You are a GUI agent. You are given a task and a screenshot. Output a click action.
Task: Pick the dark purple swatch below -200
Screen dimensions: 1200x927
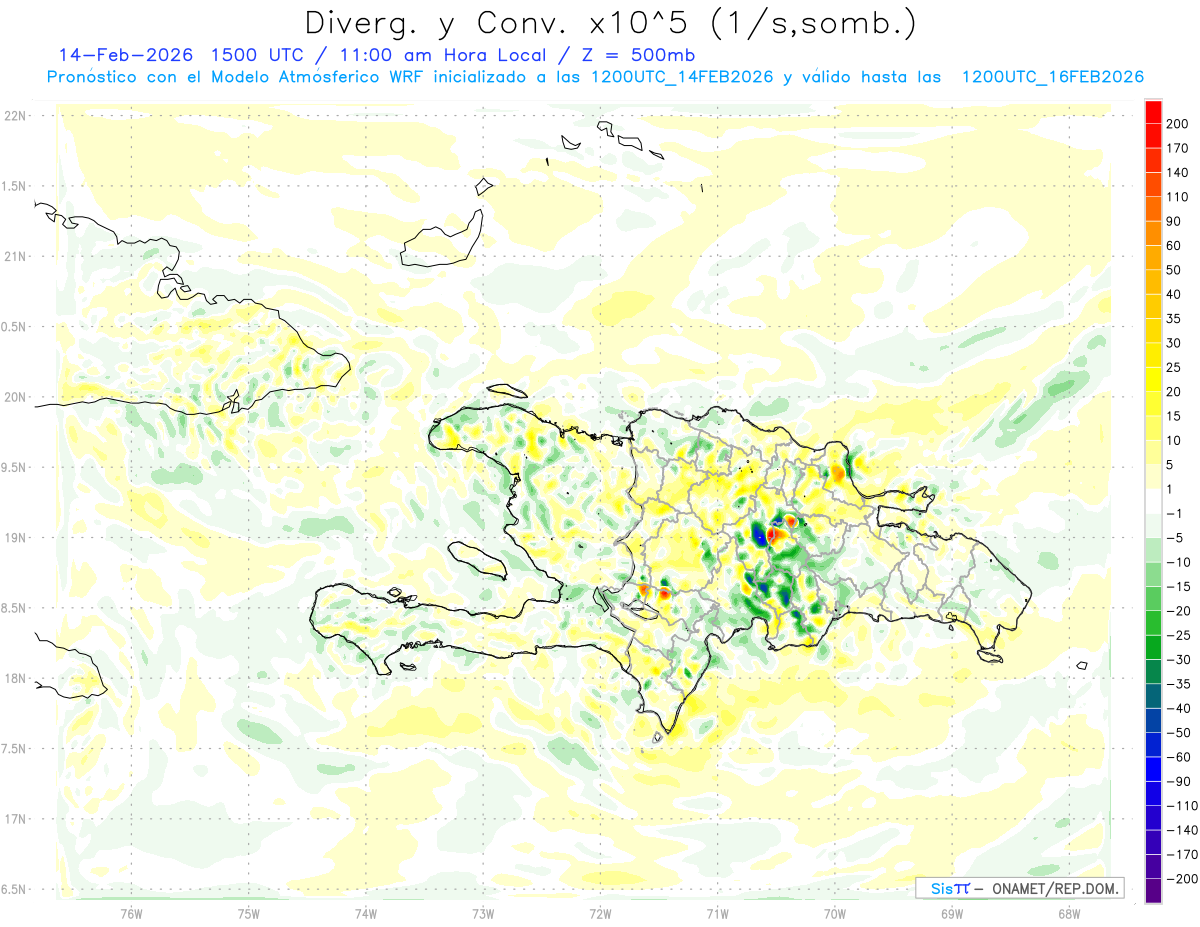tap(1153, 891)
